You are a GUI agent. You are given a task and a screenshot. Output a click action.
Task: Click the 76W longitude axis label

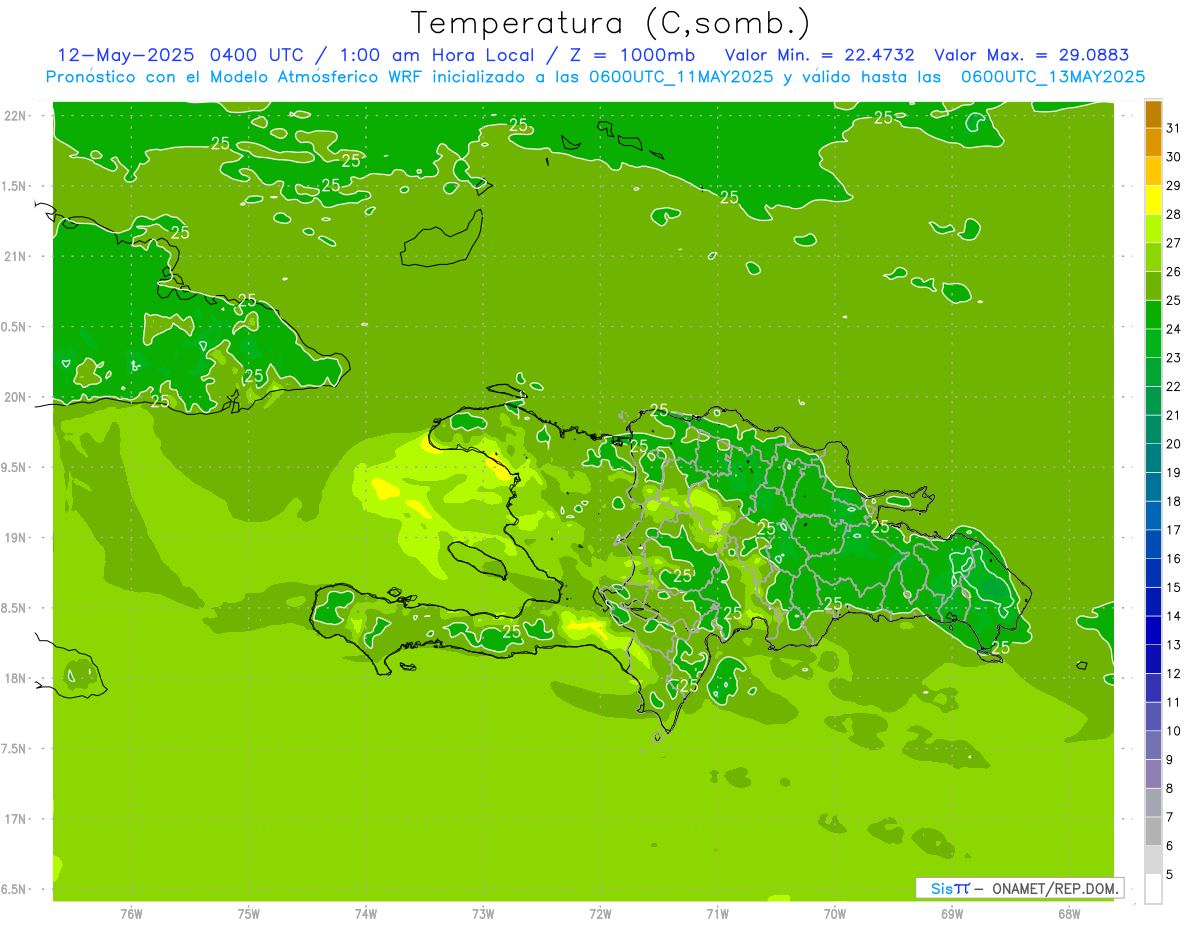[x=131, y=913]
